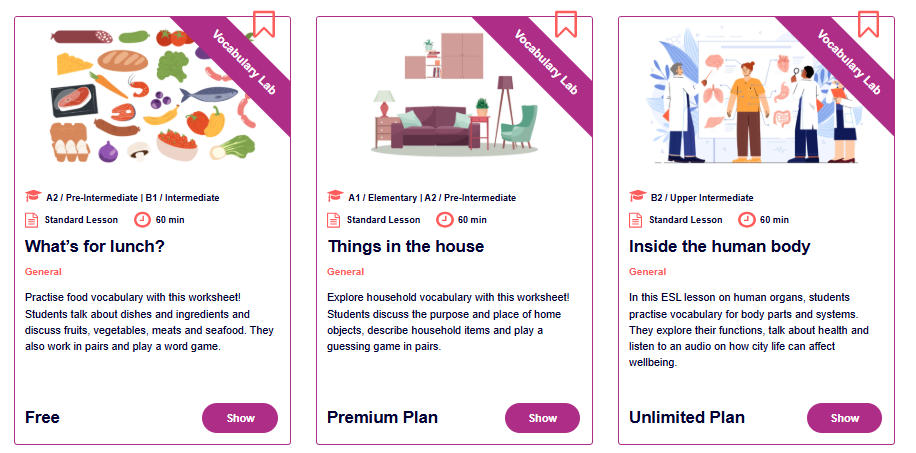Click the document icon on Things in the house card

click(335, 220)
